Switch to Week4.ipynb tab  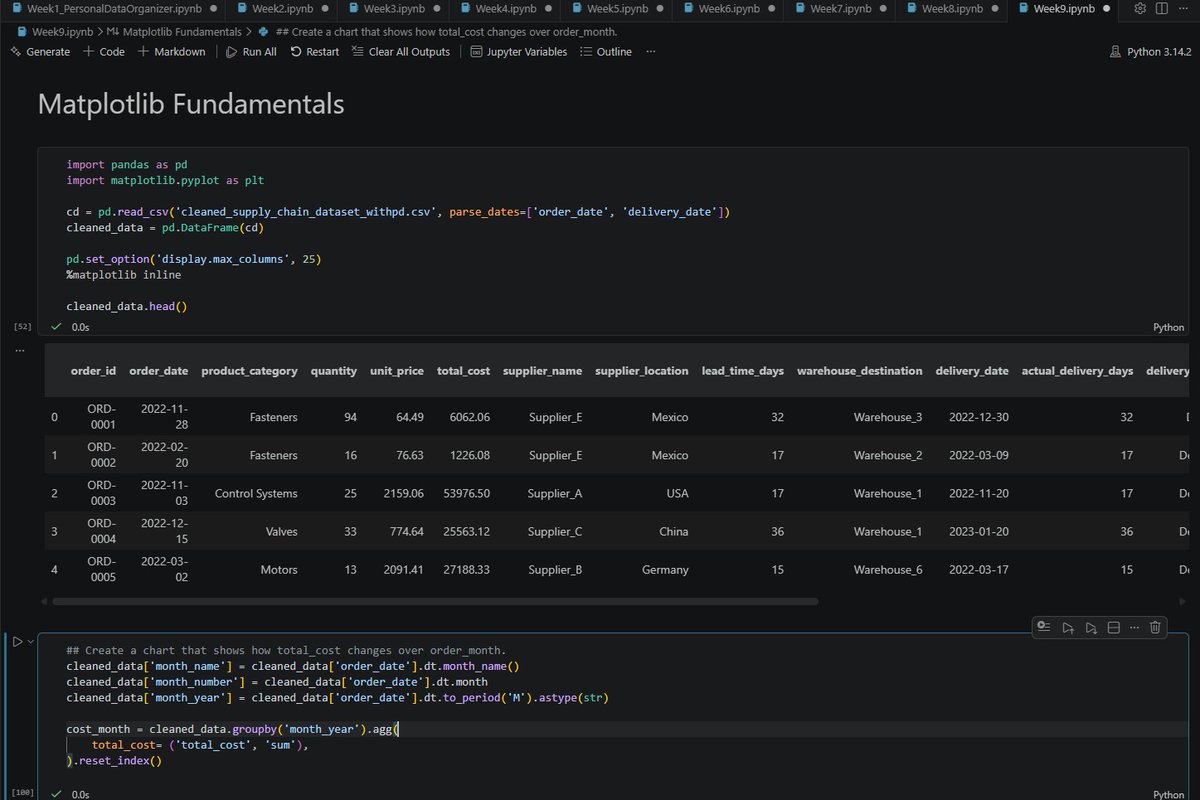(504, 8)
